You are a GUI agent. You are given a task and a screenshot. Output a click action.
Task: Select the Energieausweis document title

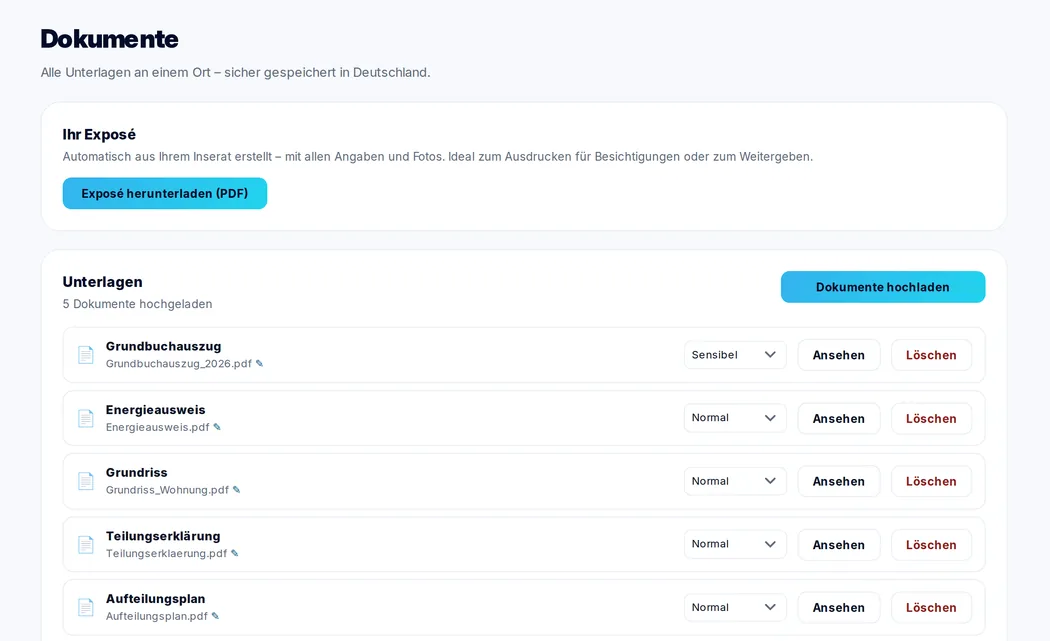tap(155, 410)
